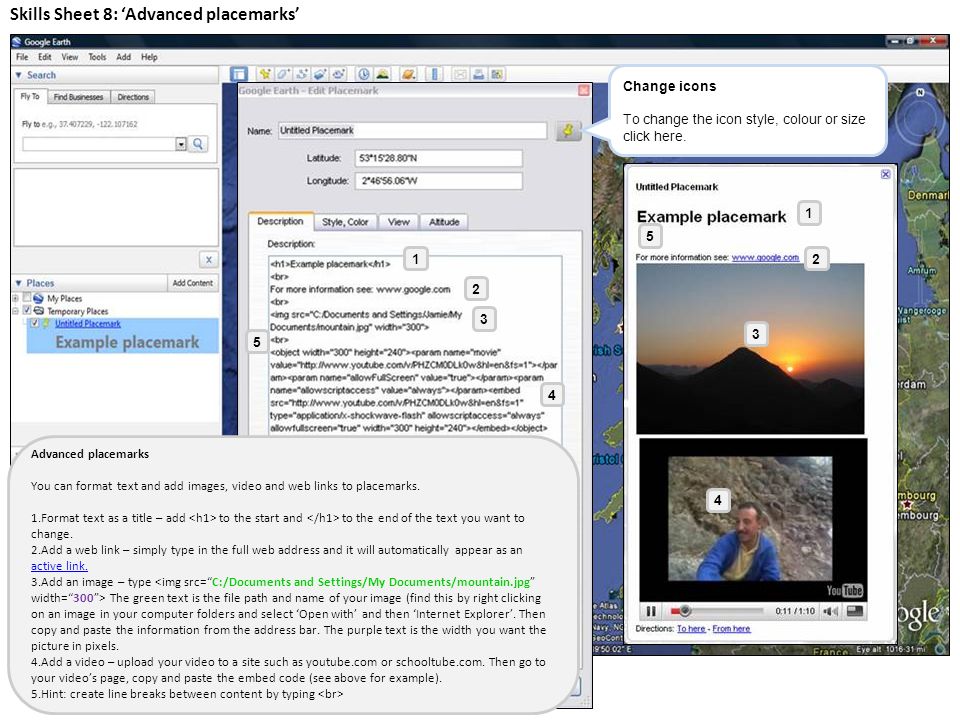Image resolution: width=960 pixels, height=720 pixels.
Task: Click the Fly To search input field
Action: click(99, 144)
